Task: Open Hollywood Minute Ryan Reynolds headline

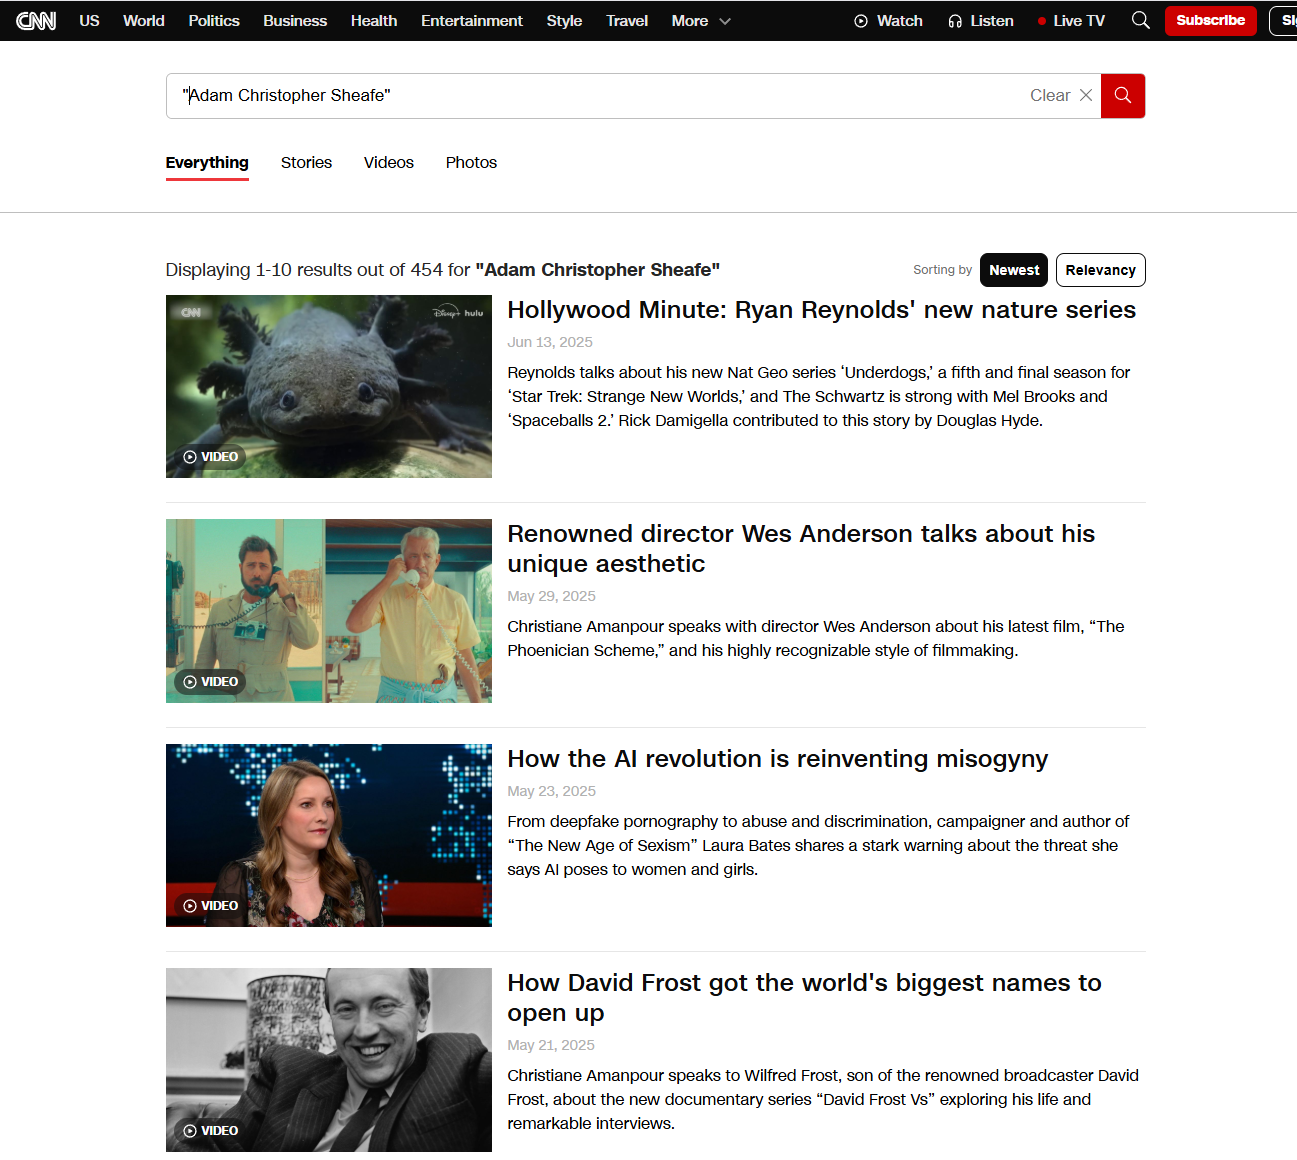Action: click(x=821, y=310)
